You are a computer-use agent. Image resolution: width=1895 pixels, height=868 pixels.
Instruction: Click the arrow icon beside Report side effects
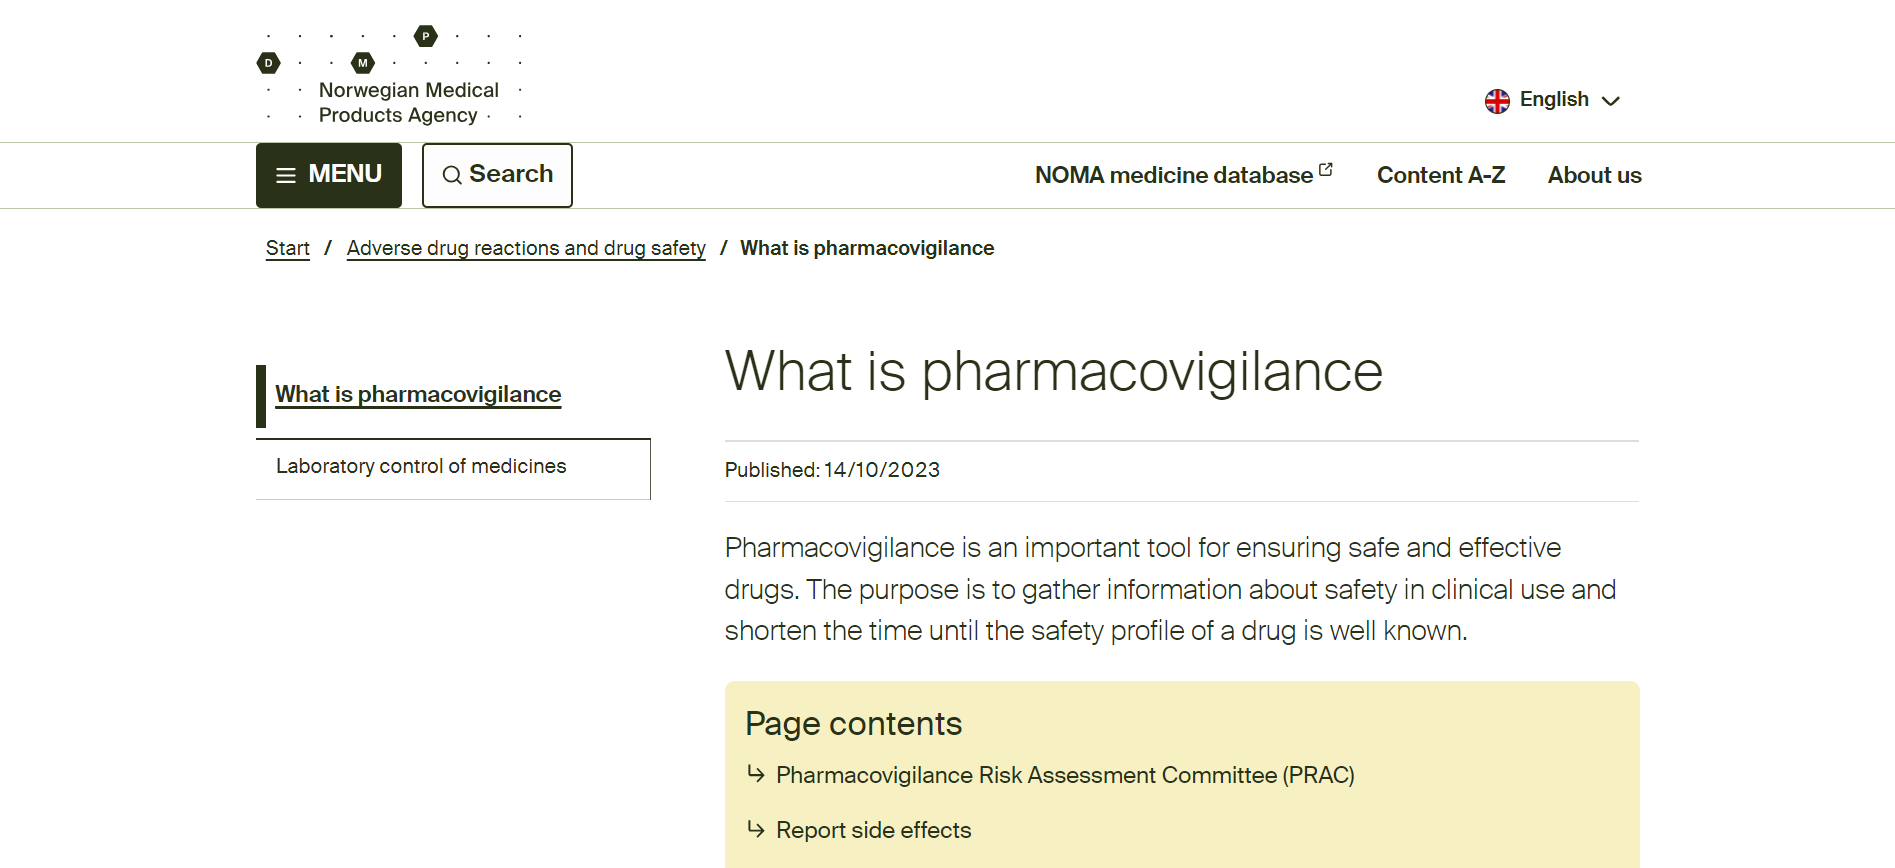(756, 829)
